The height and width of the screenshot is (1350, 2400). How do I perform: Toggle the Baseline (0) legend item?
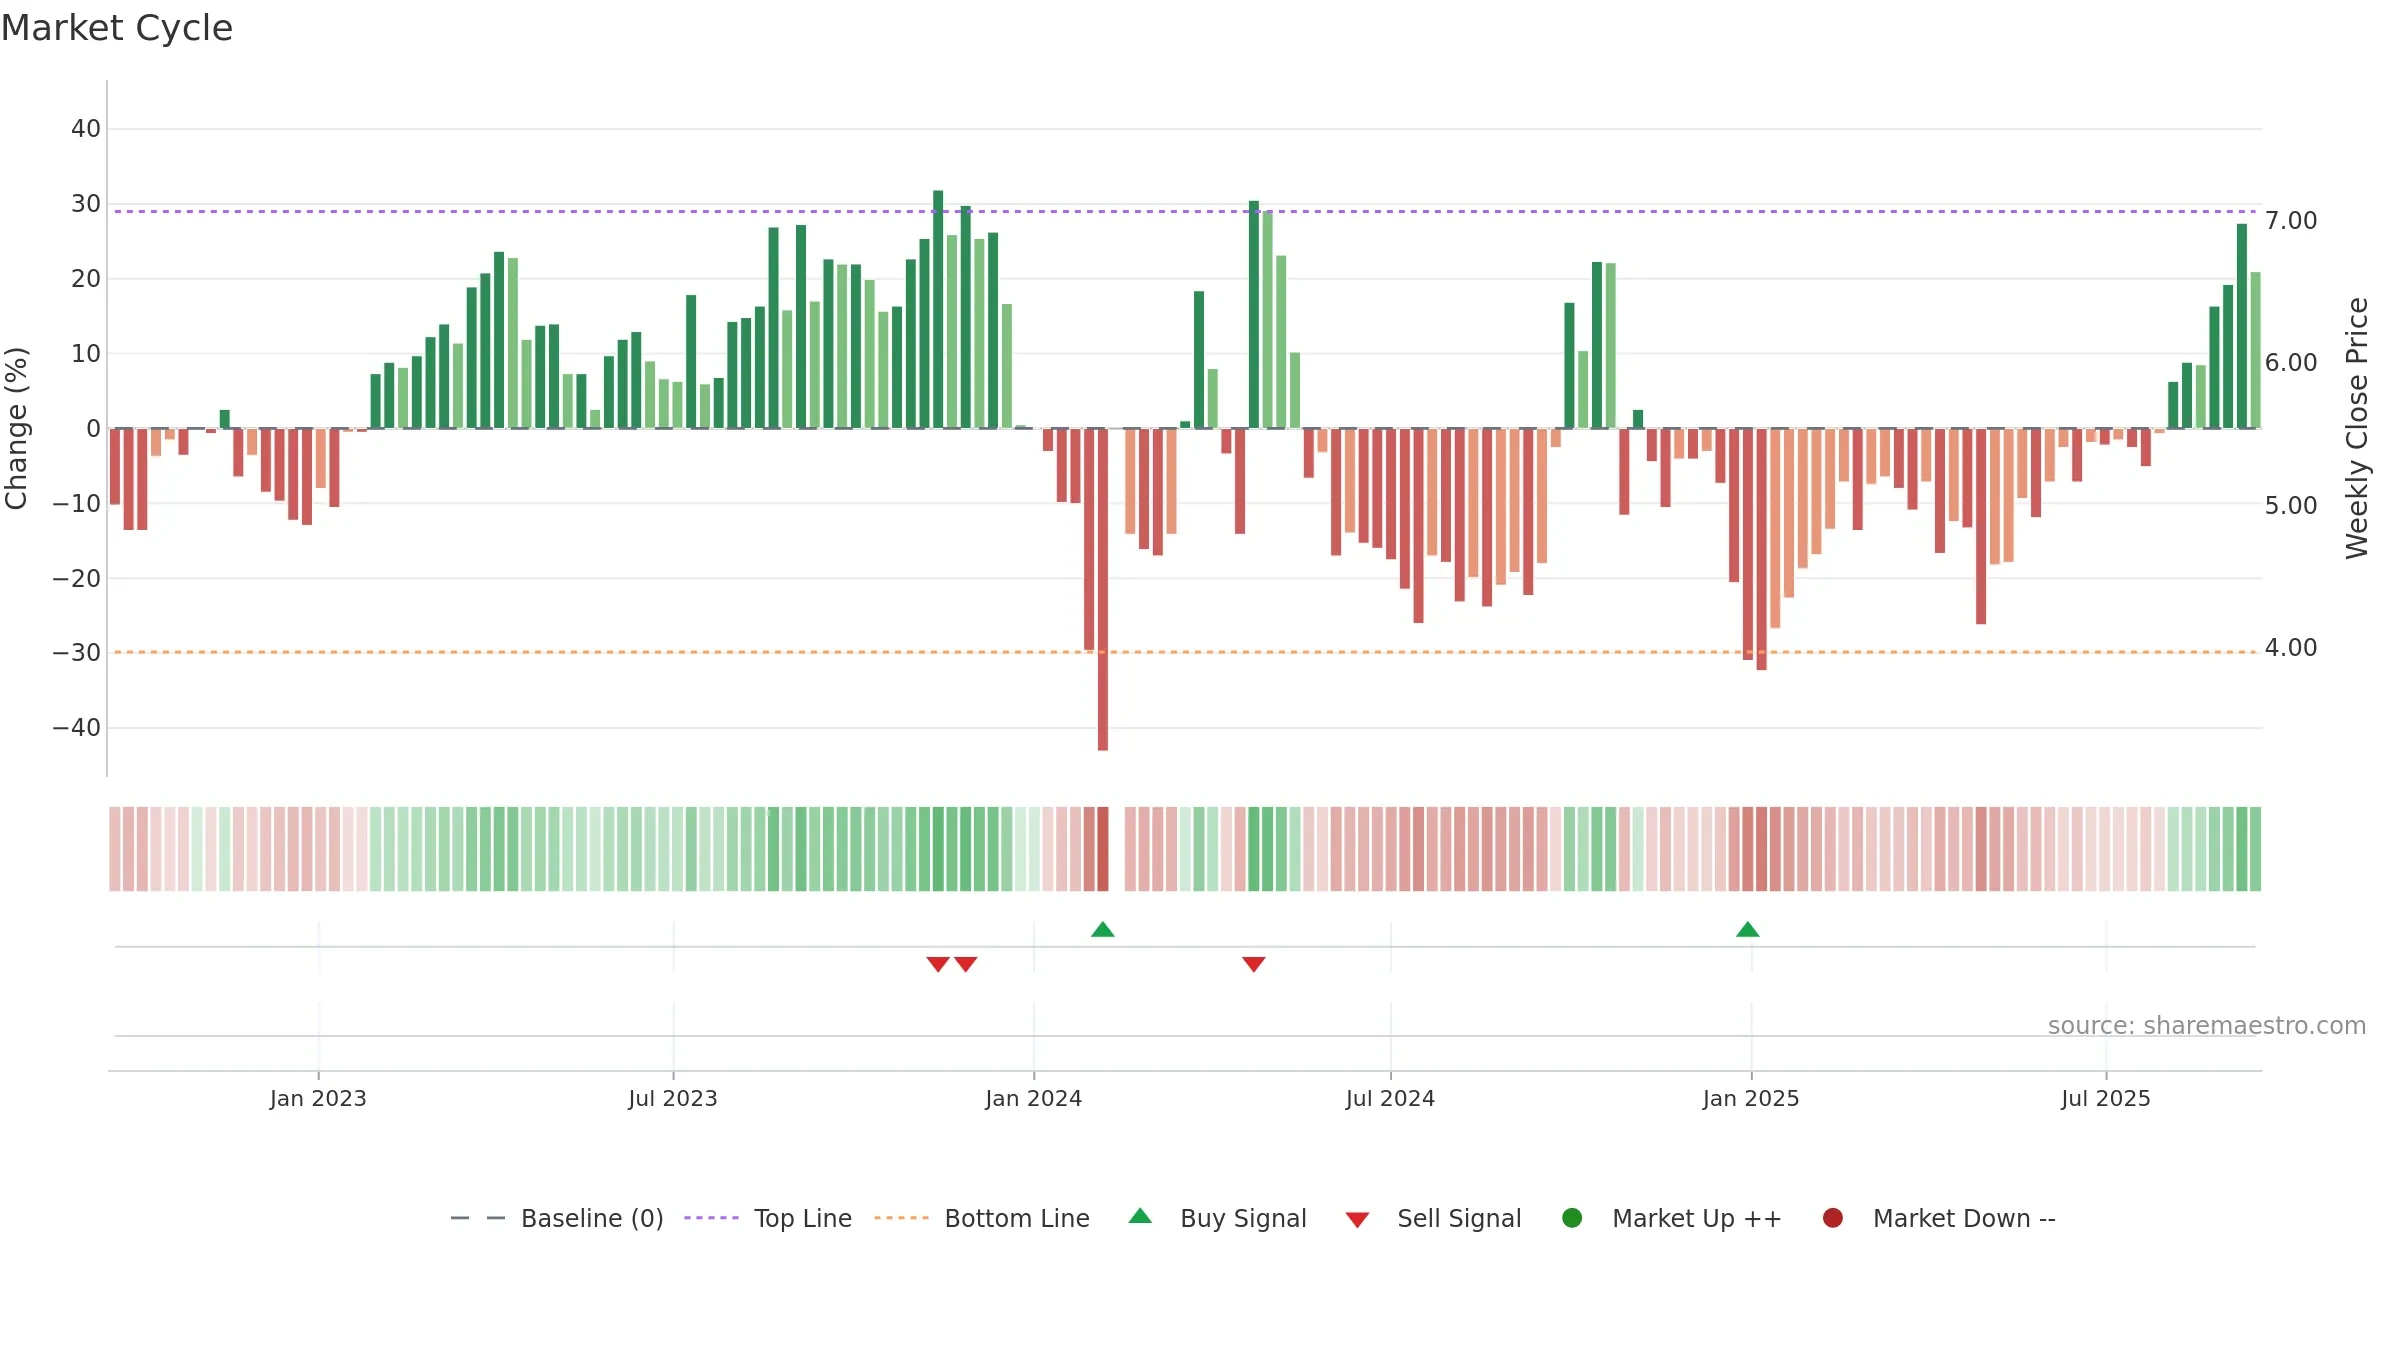[x=557, y=1218]
